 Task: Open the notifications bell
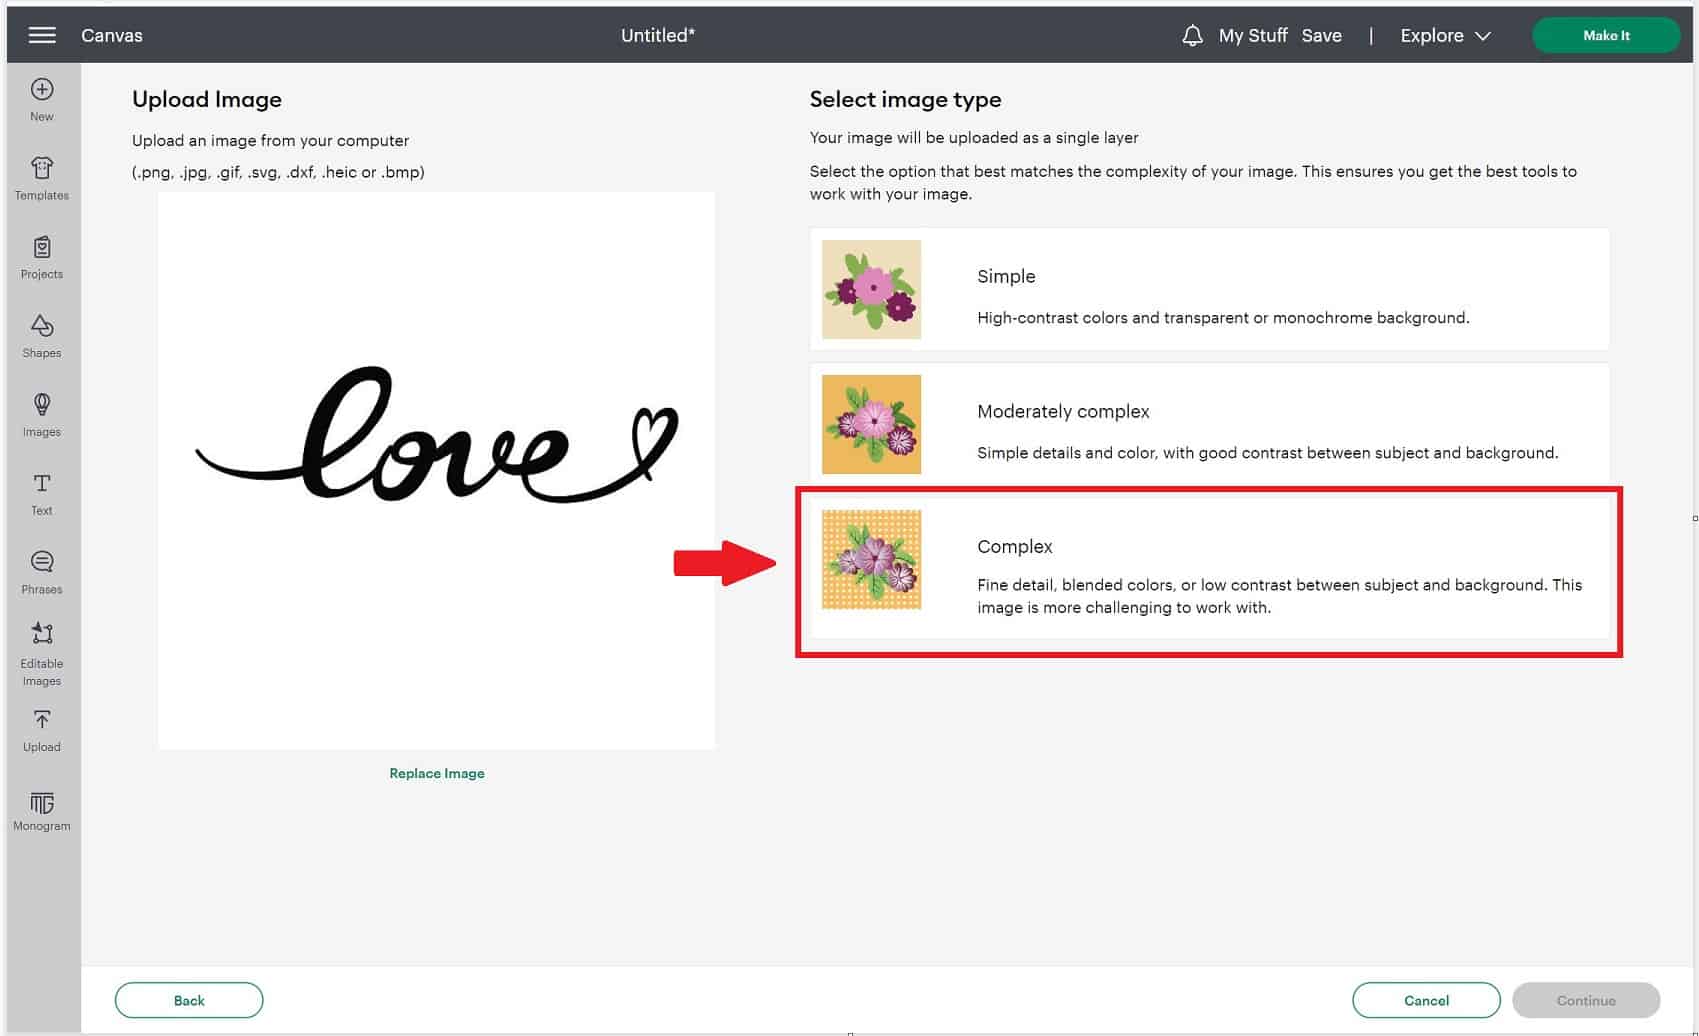(1191, 35)
